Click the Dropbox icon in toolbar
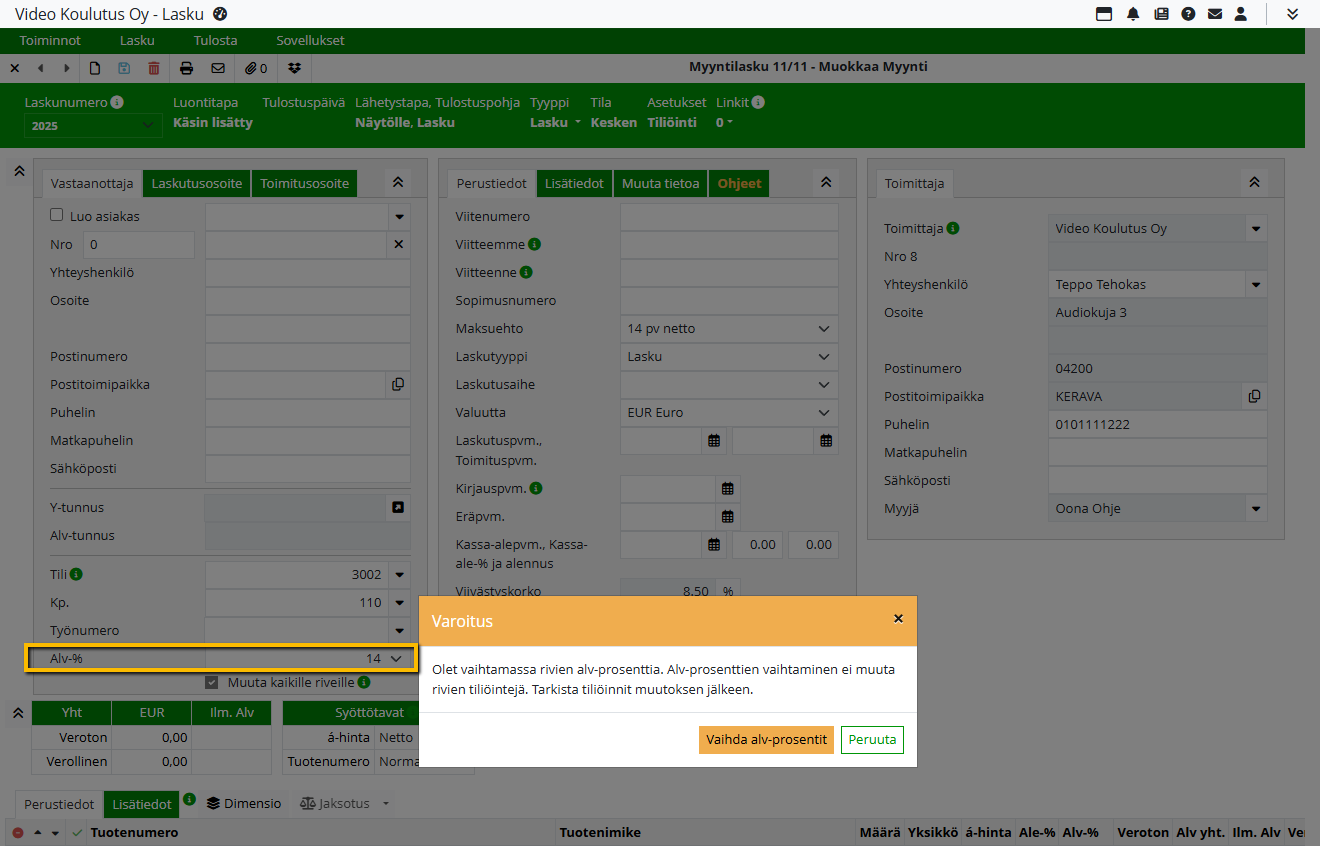Screen dimensions: 1320x846 (294, 68)
